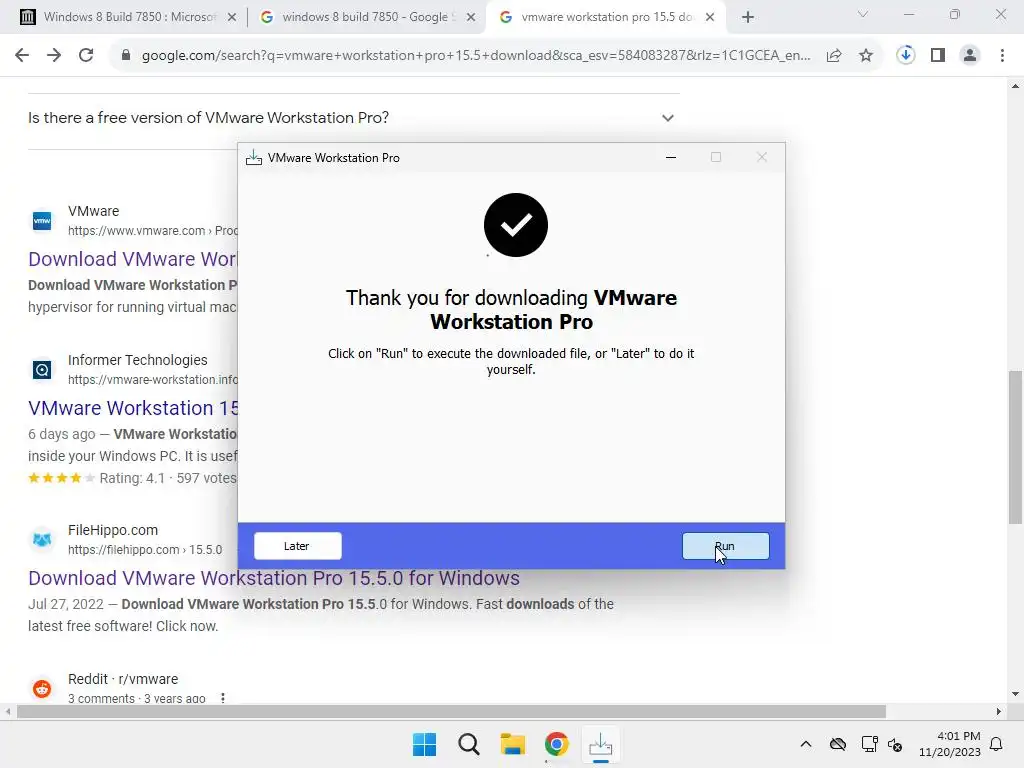Open the notification bell icon

pos(997,744)
